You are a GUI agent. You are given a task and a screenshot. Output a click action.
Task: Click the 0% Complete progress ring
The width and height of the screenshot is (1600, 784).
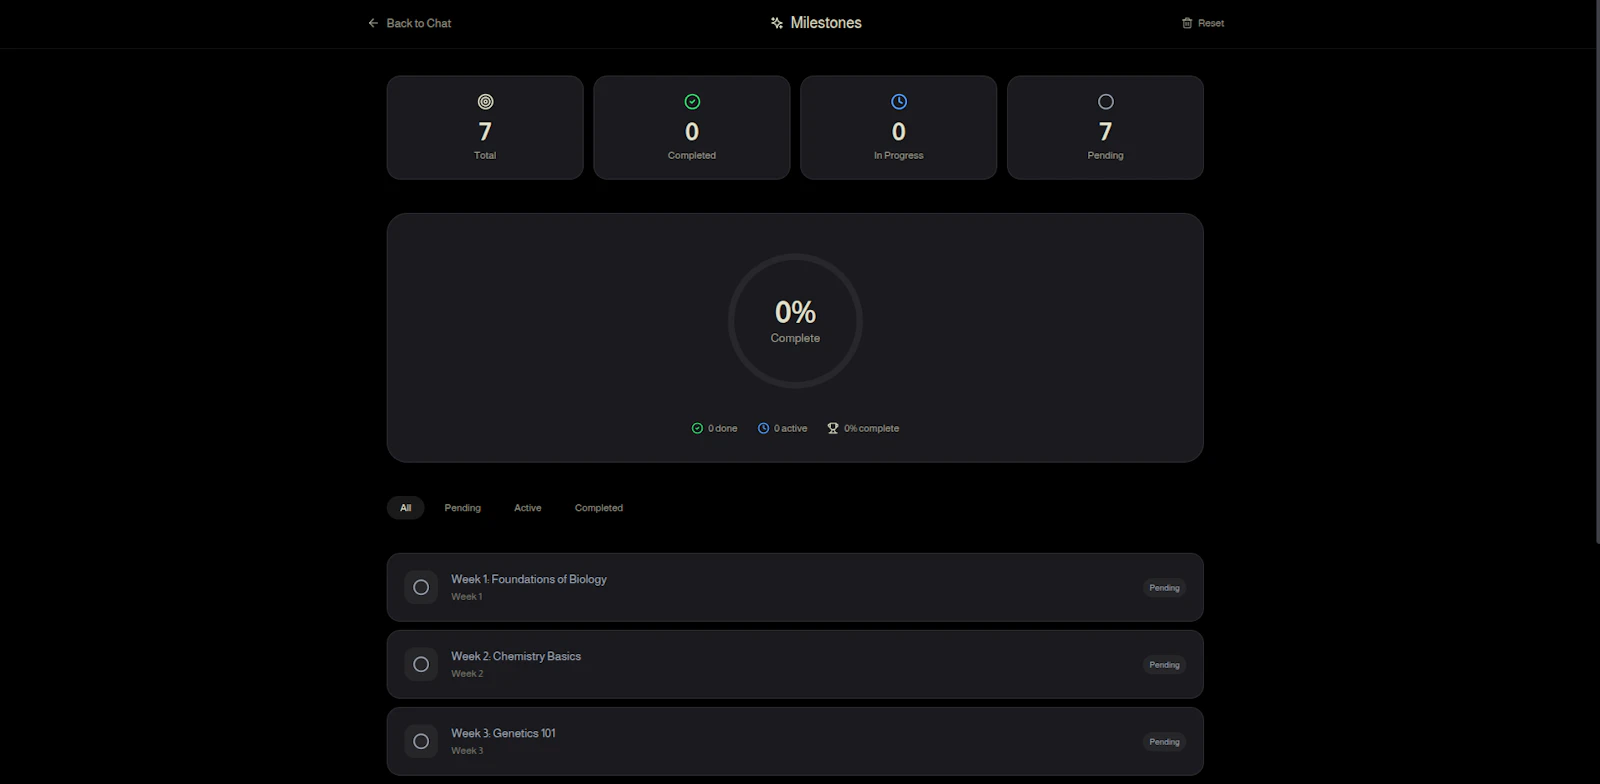click(x=795, y=321)
